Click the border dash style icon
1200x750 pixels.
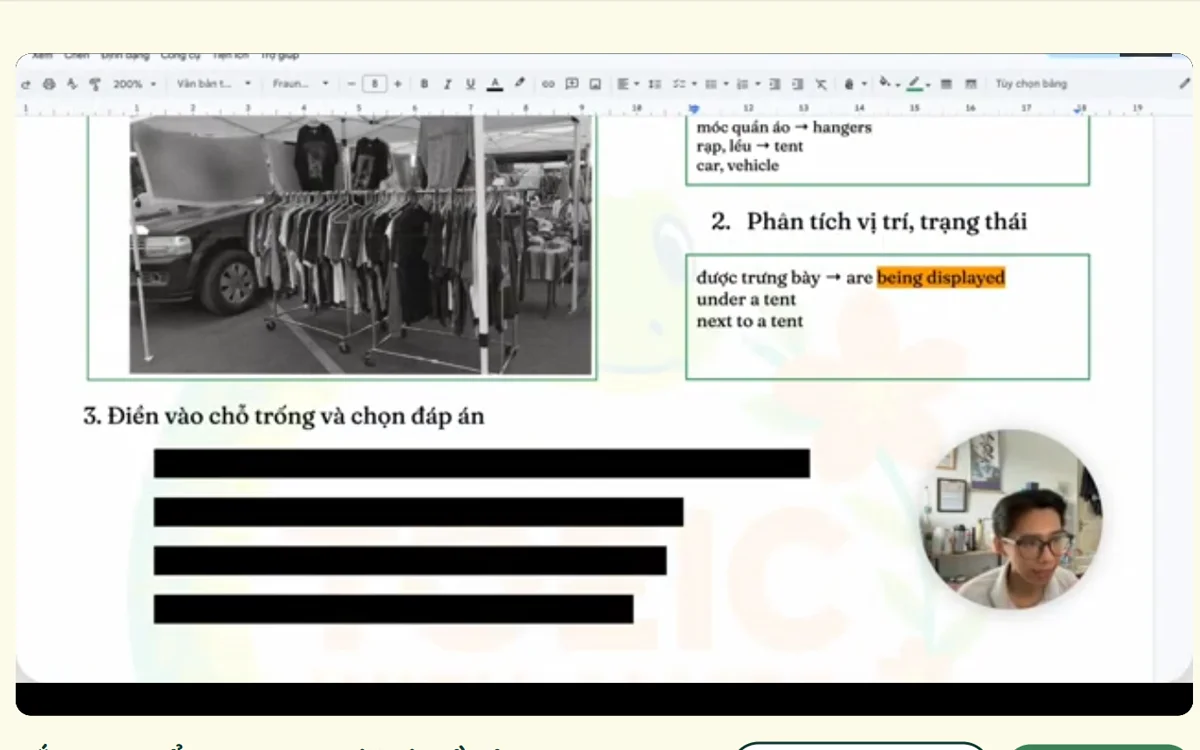tap(970, 84)
